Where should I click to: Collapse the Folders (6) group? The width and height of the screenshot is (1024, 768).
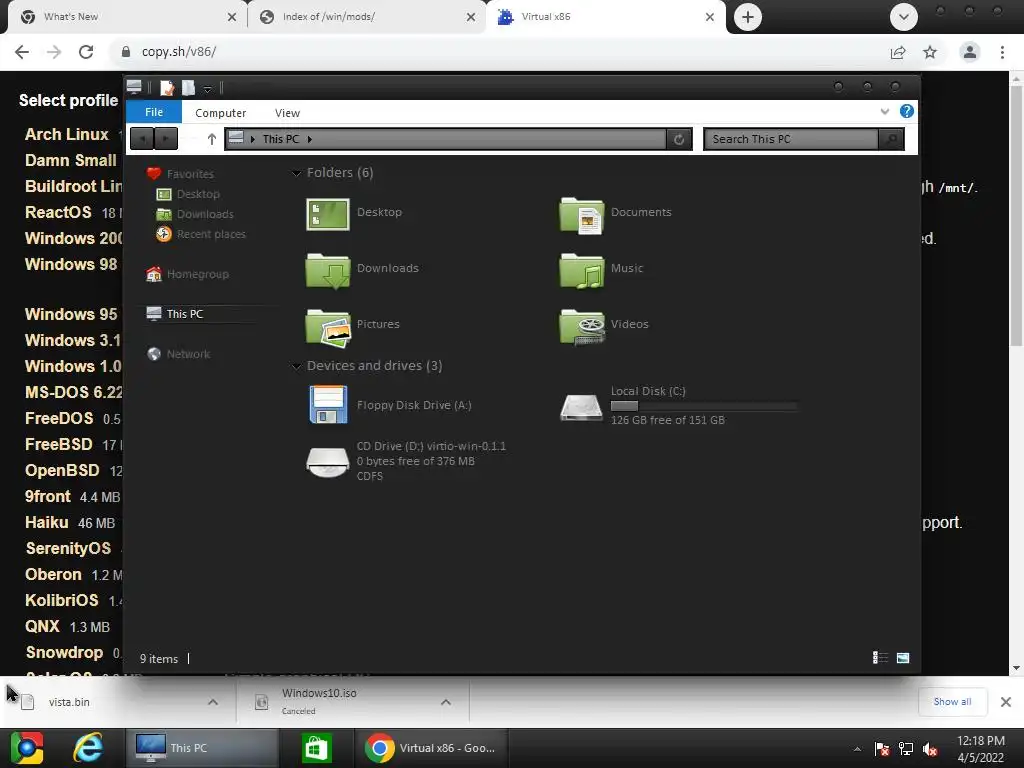[x=296, y=173]
